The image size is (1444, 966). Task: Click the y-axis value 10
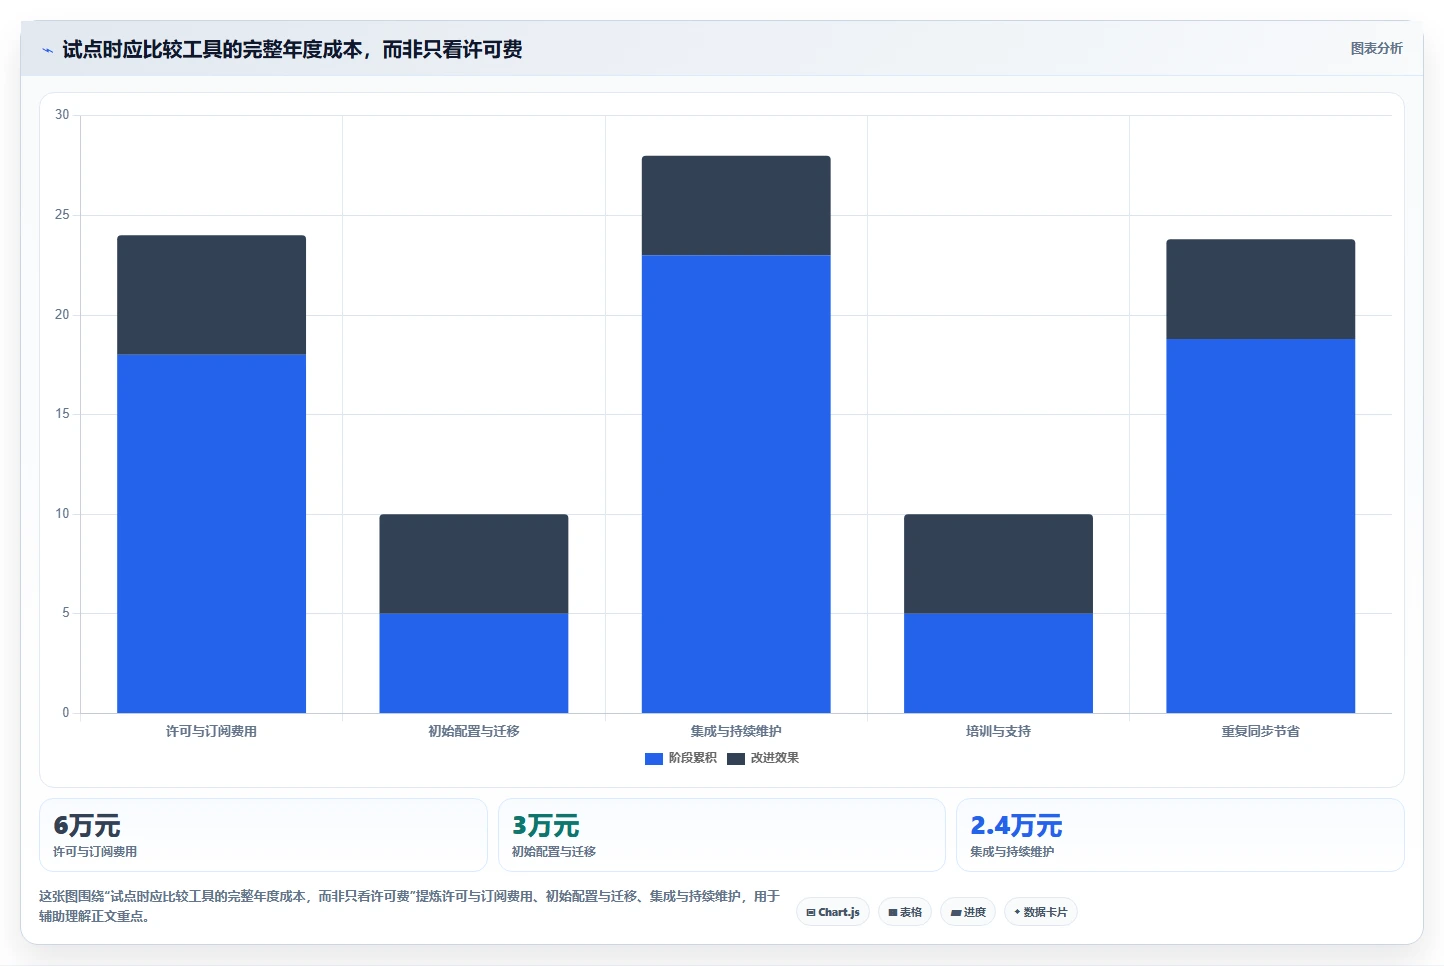click(62, 514)
